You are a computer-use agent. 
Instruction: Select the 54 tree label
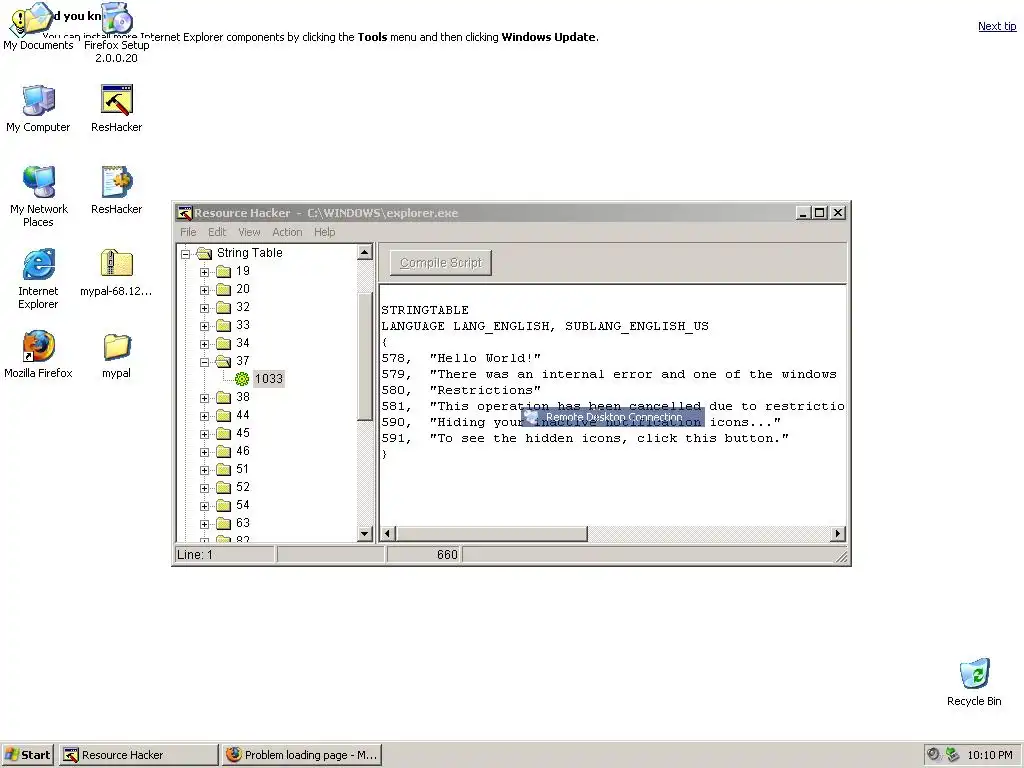243,505
